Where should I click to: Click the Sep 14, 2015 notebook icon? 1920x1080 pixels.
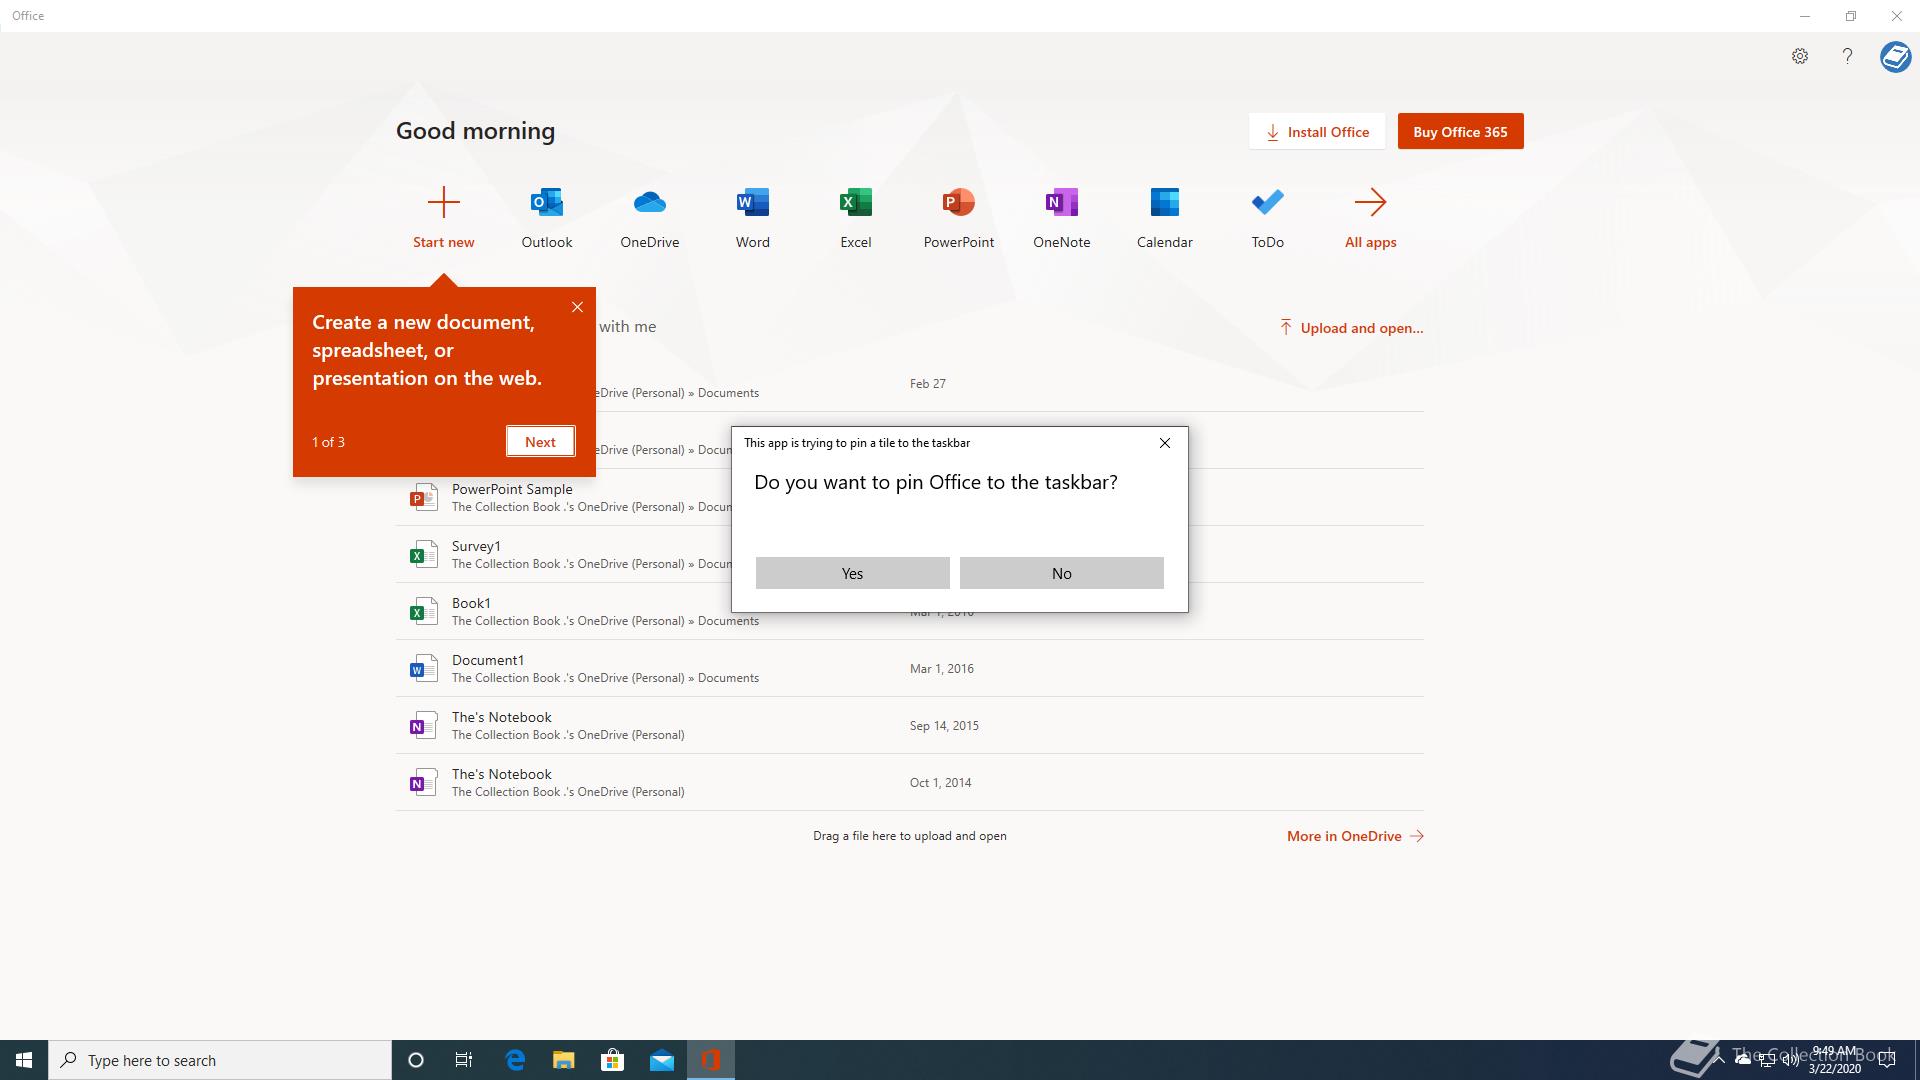pyautogui.click(x=423, y=725)
